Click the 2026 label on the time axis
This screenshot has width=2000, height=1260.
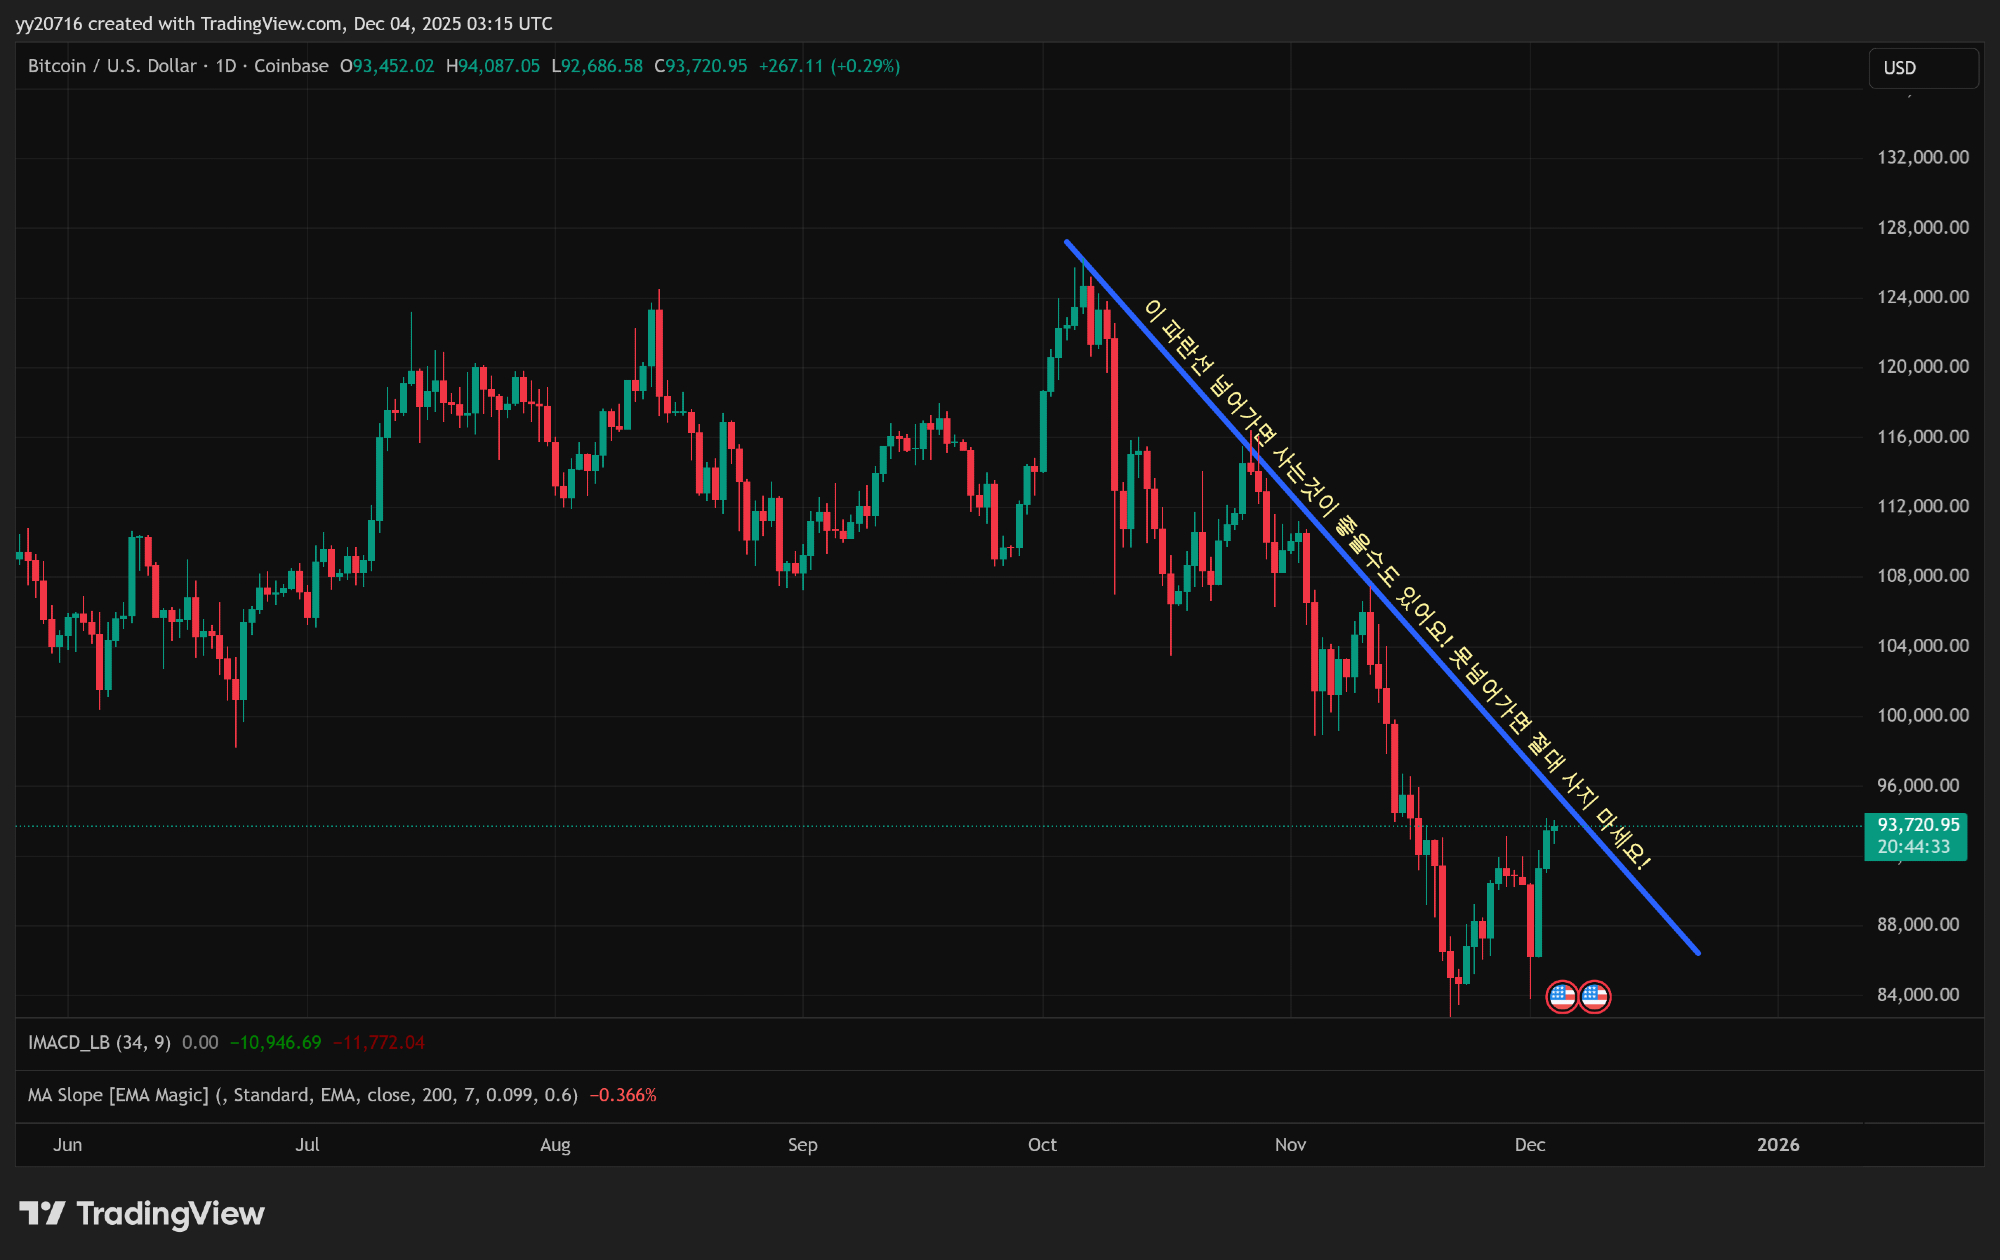(1777, 1145)
